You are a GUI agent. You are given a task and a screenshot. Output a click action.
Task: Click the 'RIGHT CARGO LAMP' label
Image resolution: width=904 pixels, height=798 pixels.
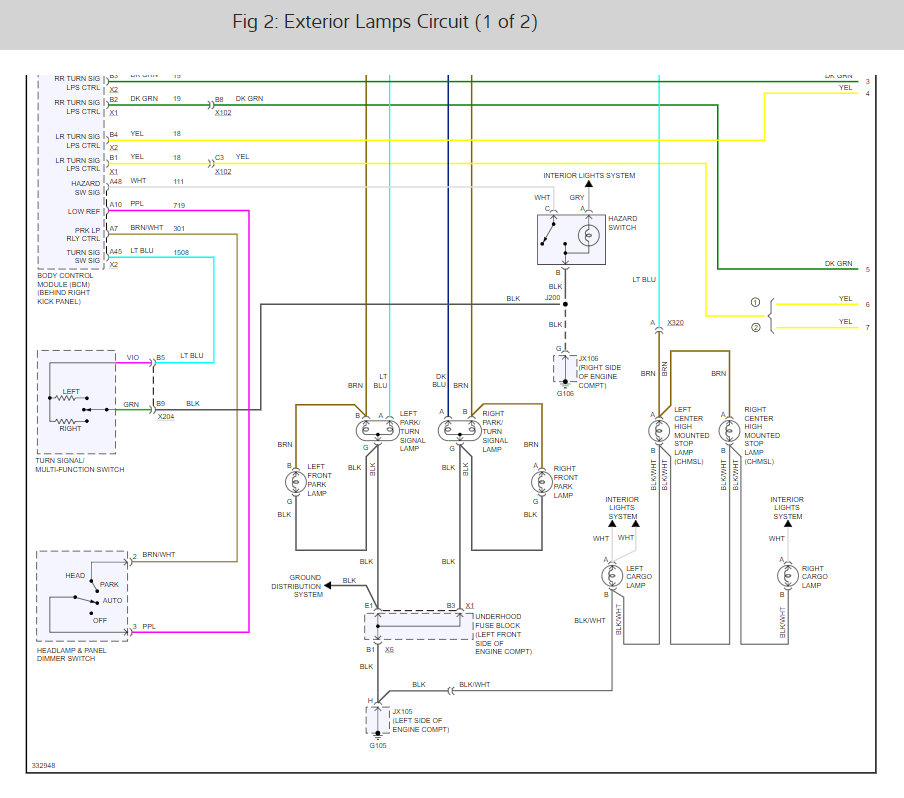click(814, 577)
